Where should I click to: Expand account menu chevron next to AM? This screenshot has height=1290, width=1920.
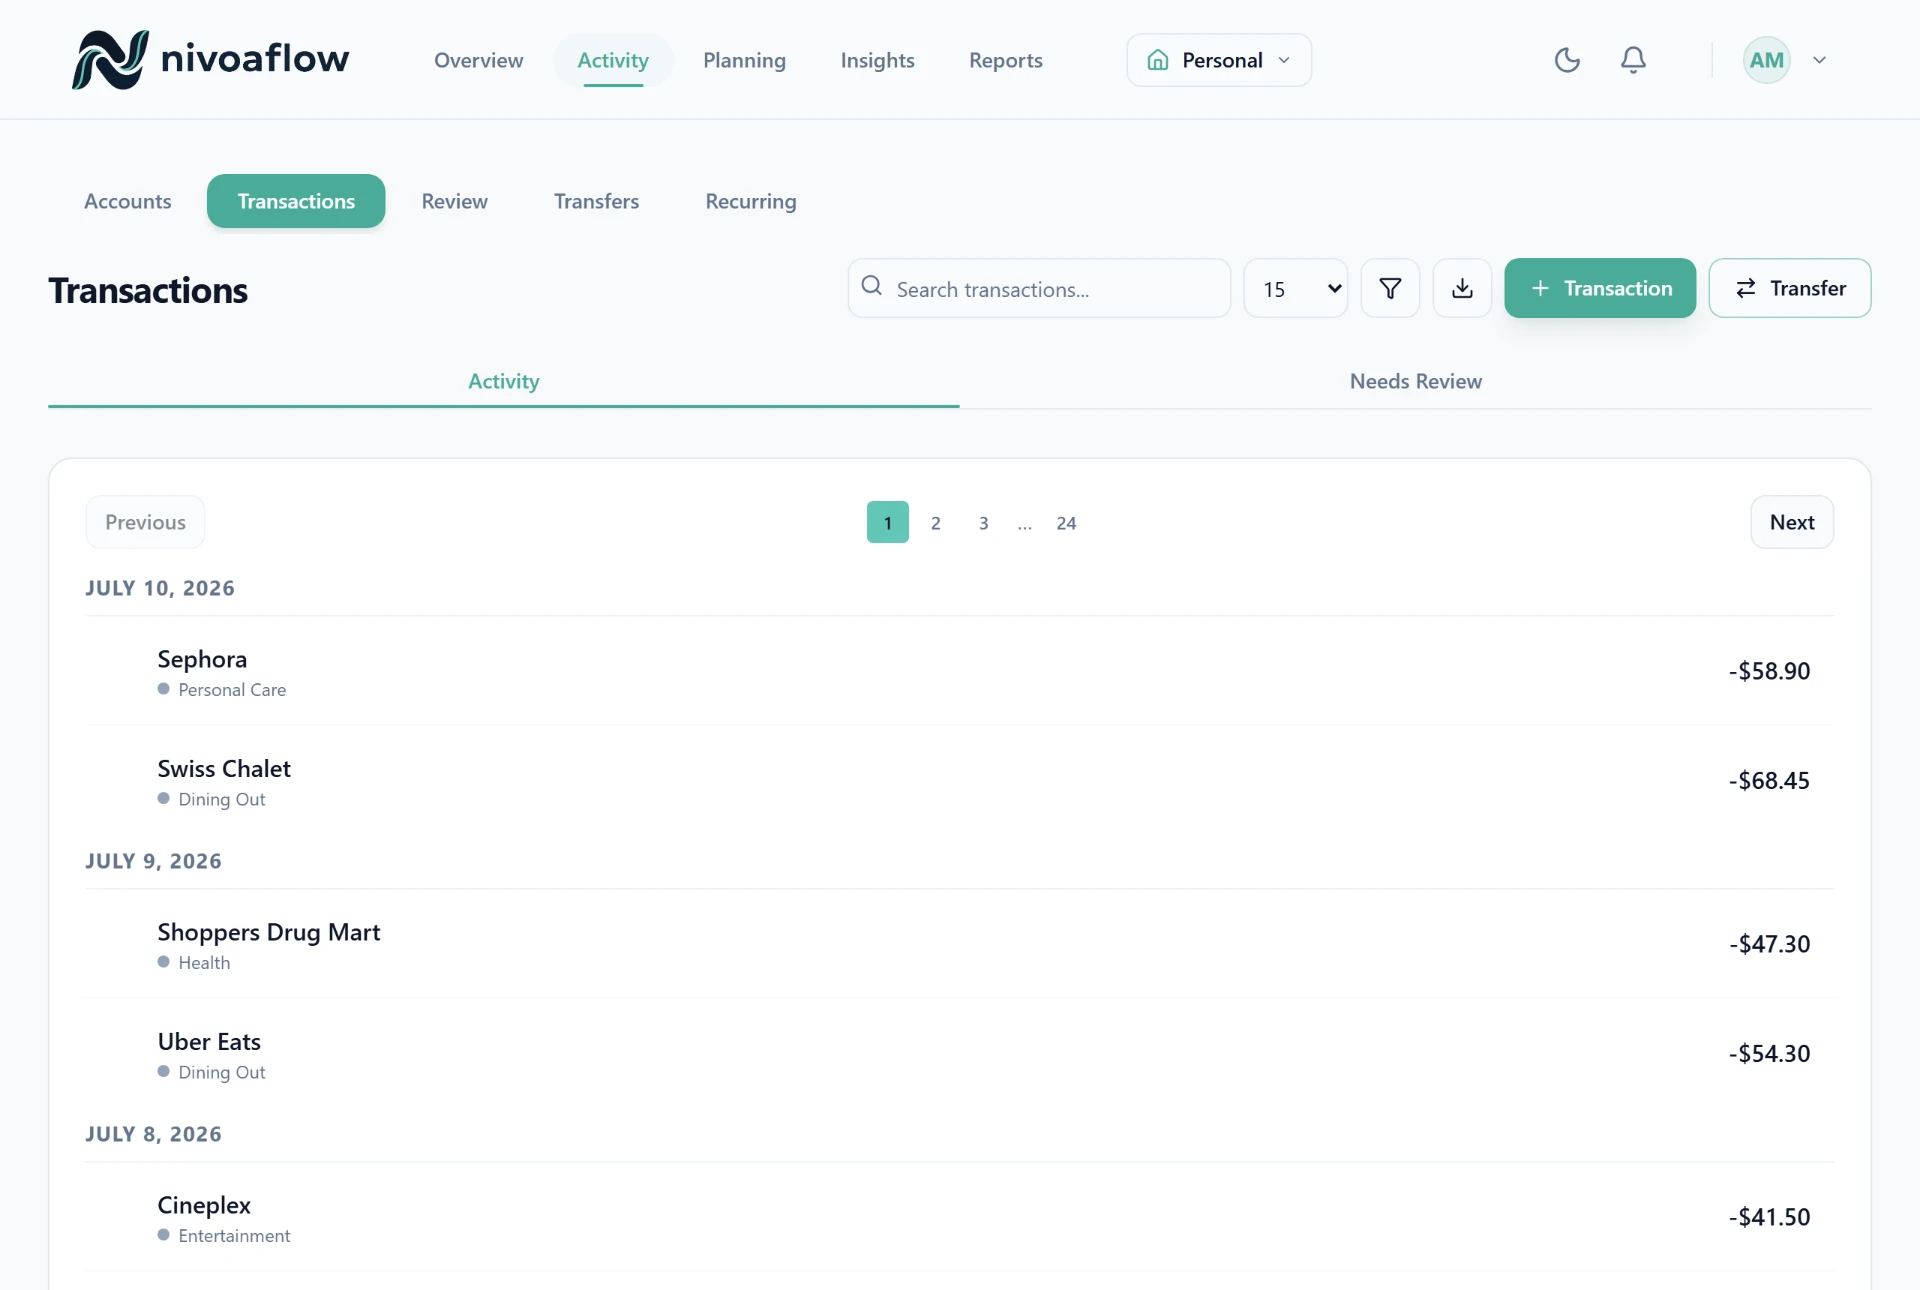pos(1819,60)
